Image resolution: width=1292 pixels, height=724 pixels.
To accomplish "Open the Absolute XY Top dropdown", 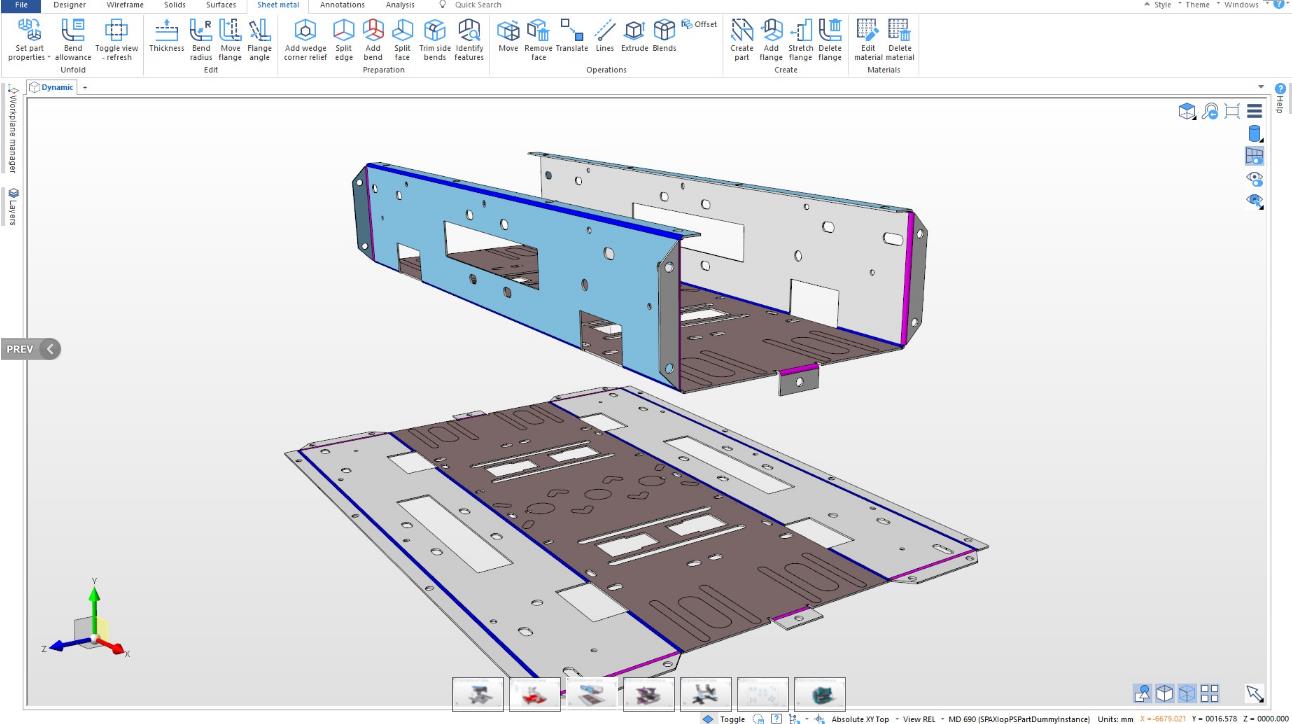I will tap(865, 718).
